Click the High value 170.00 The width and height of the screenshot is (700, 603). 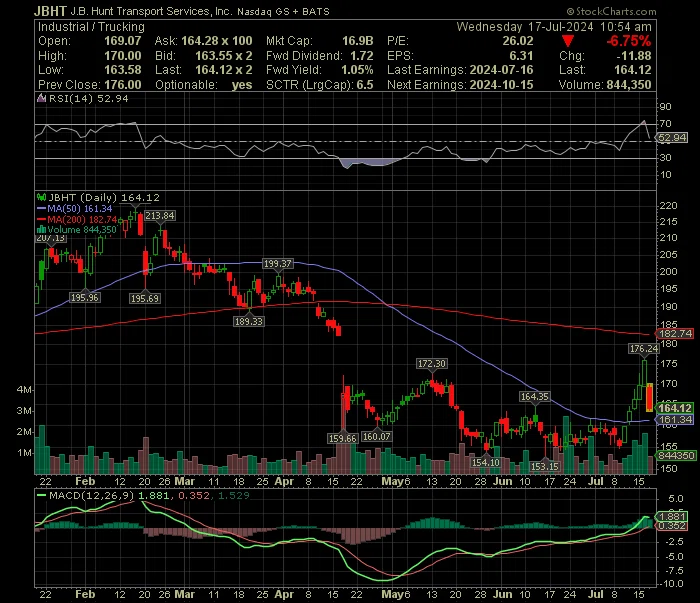click(123, 56)
